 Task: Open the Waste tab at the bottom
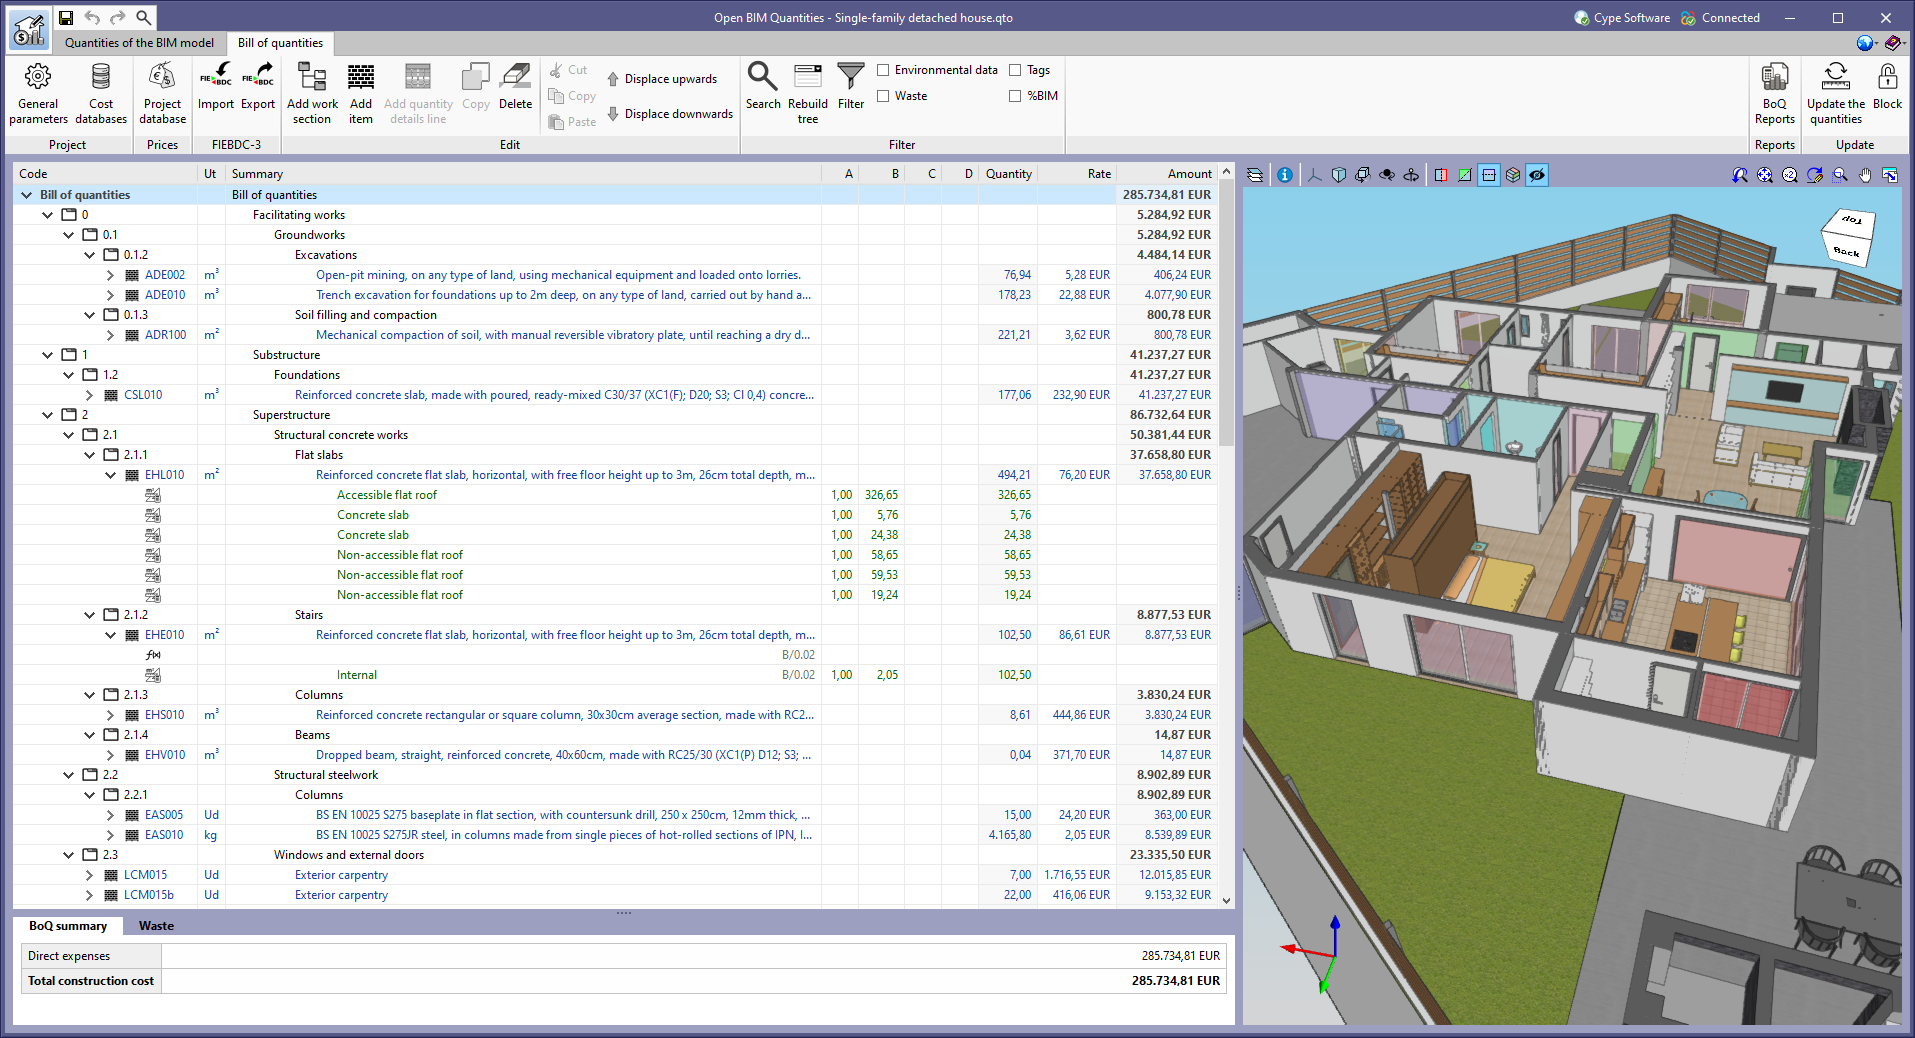pos(156,925)
